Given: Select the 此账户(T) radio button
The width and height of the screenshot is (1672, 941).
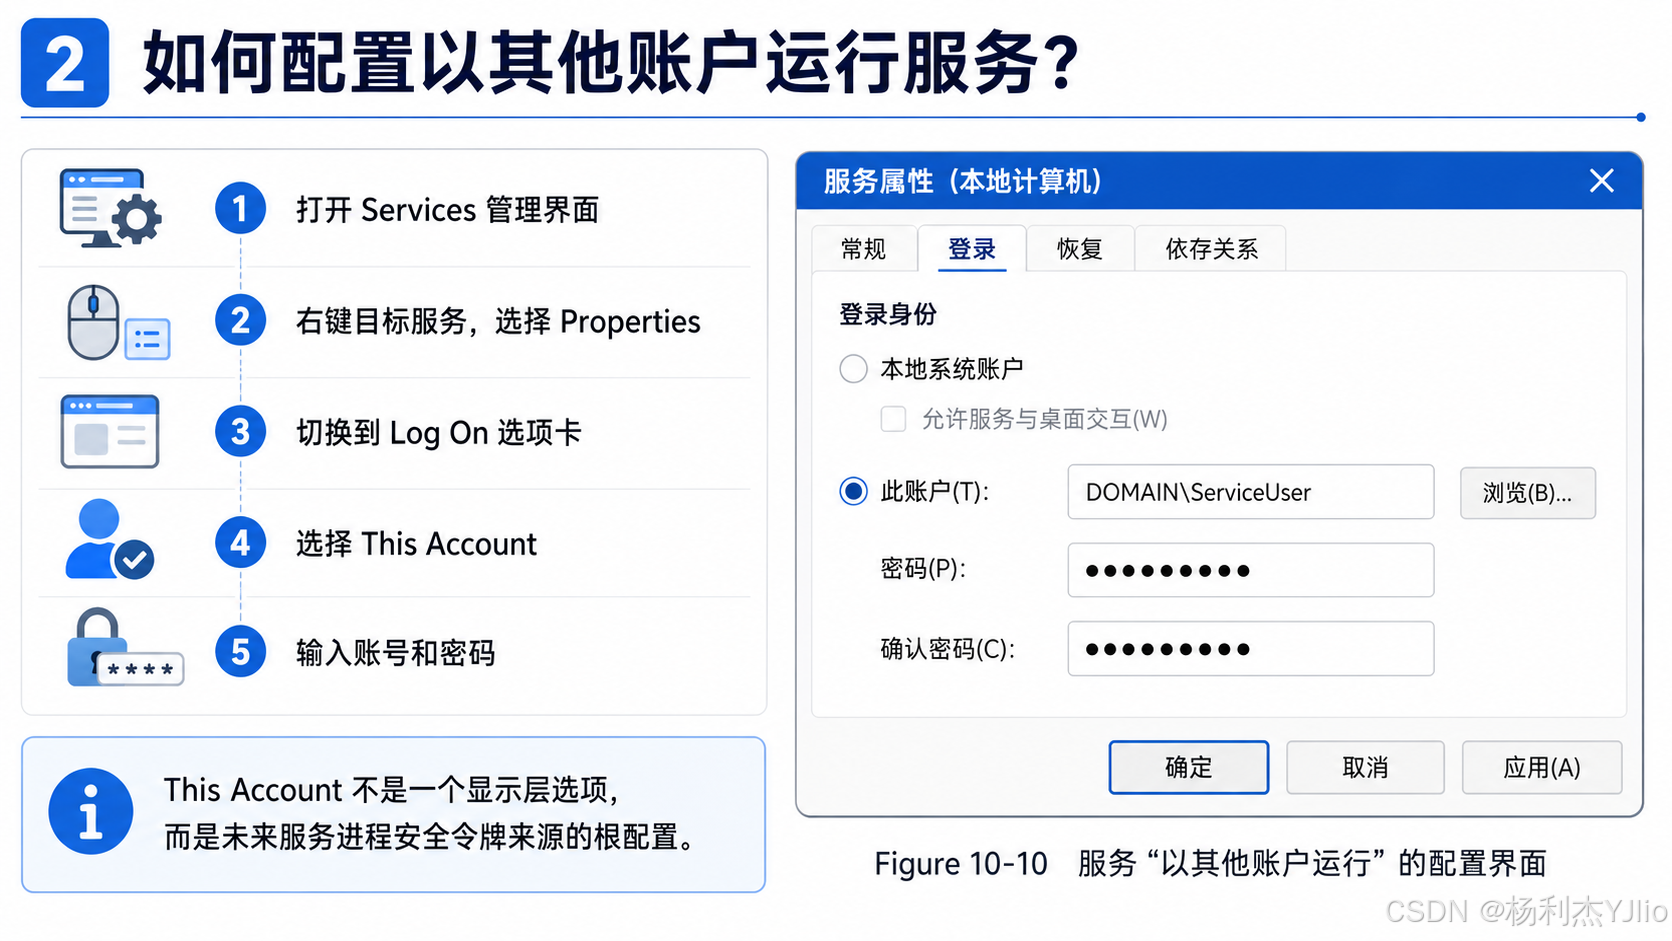Looking at the screenshot, I should [853, 491].
